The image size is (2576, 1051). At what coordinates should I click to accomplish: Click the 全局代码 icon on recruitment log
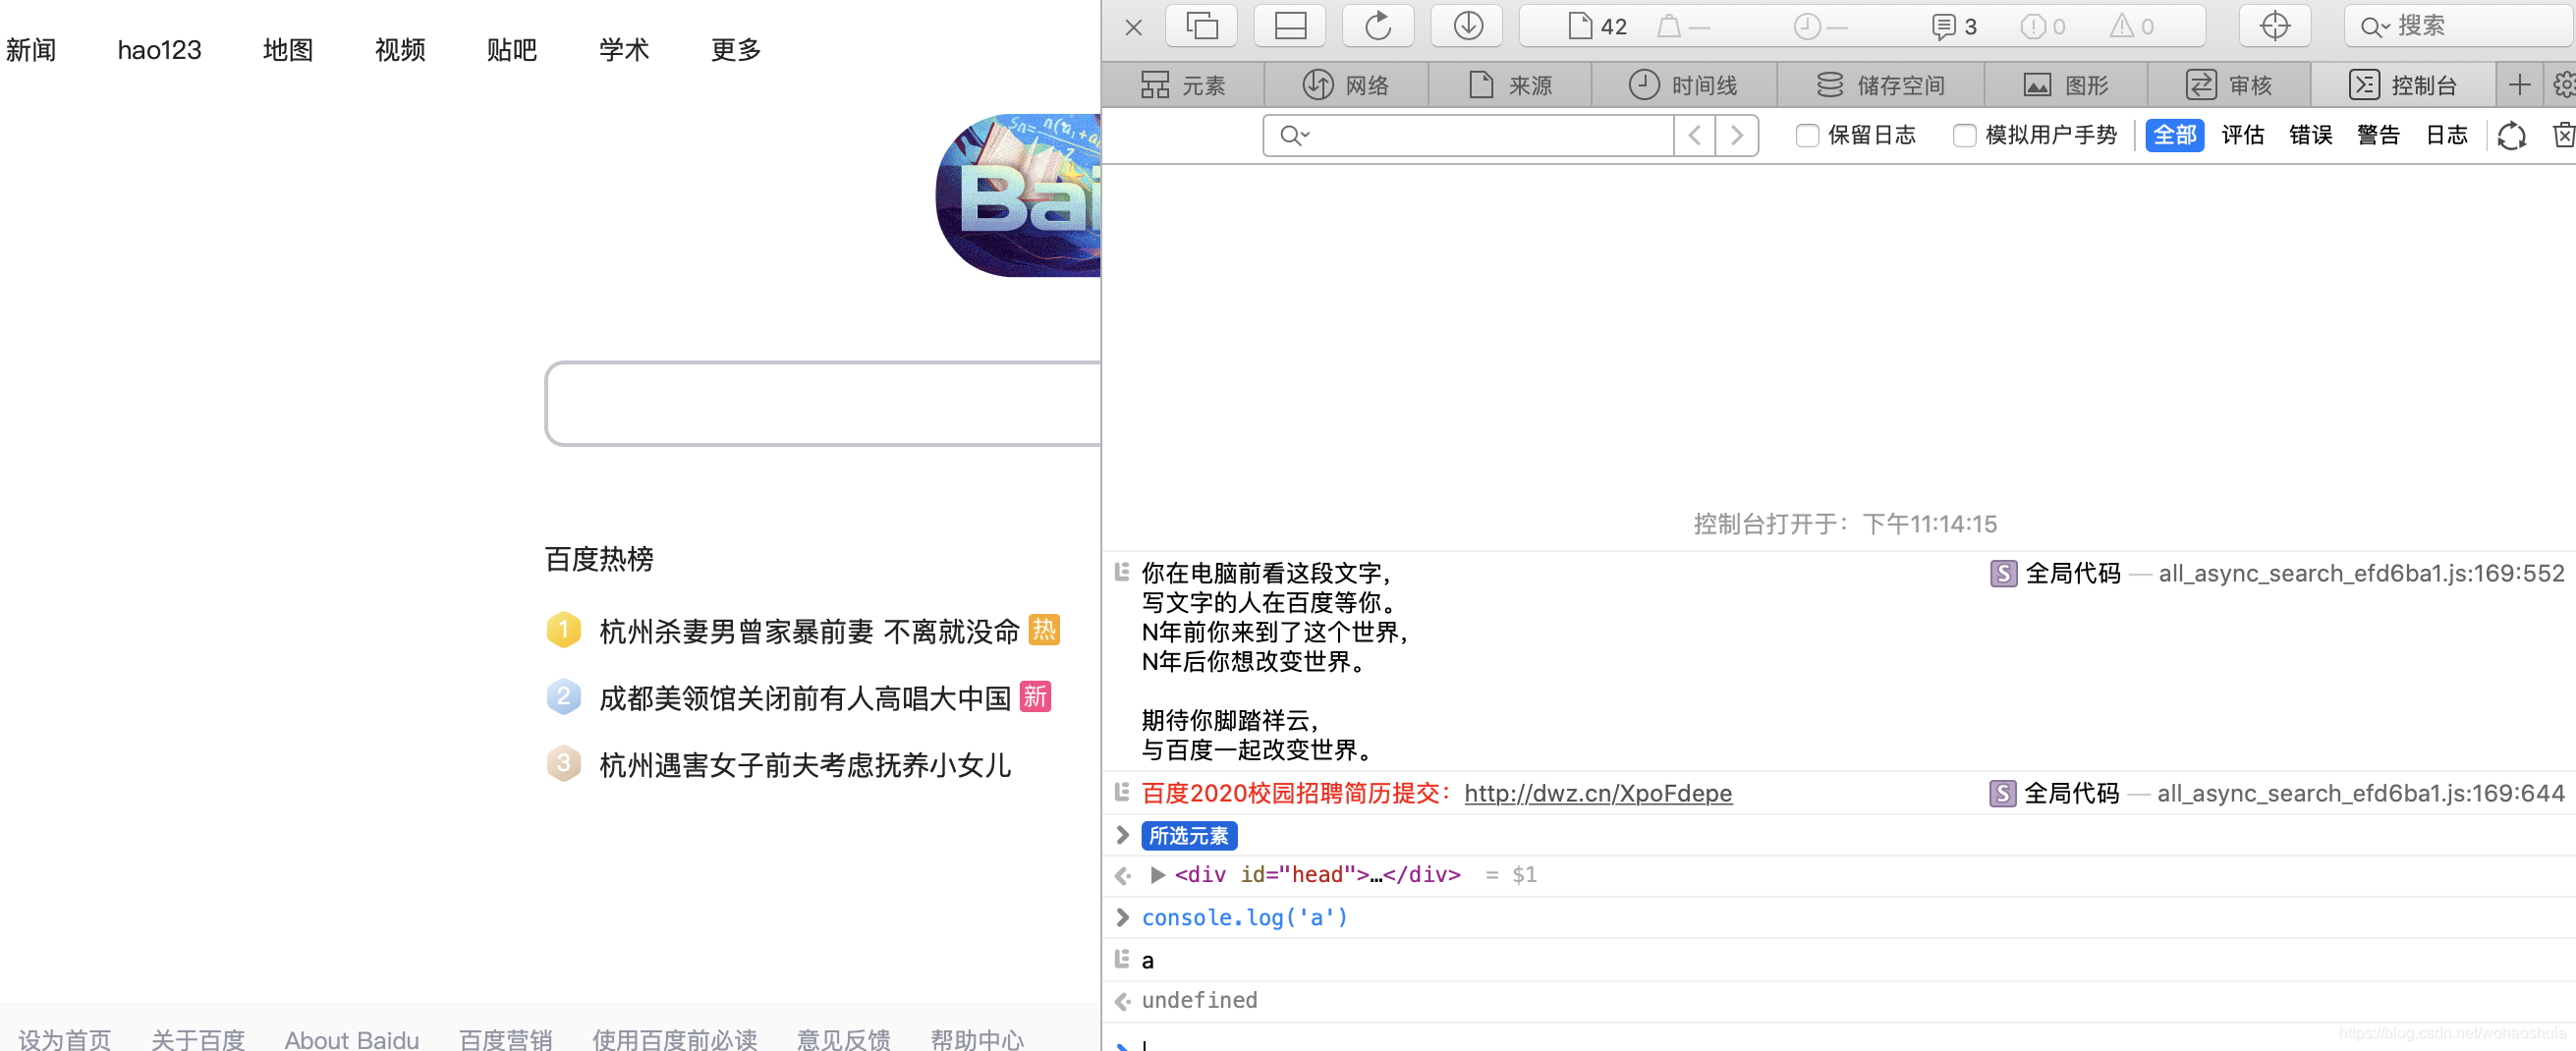point(2003,794)
